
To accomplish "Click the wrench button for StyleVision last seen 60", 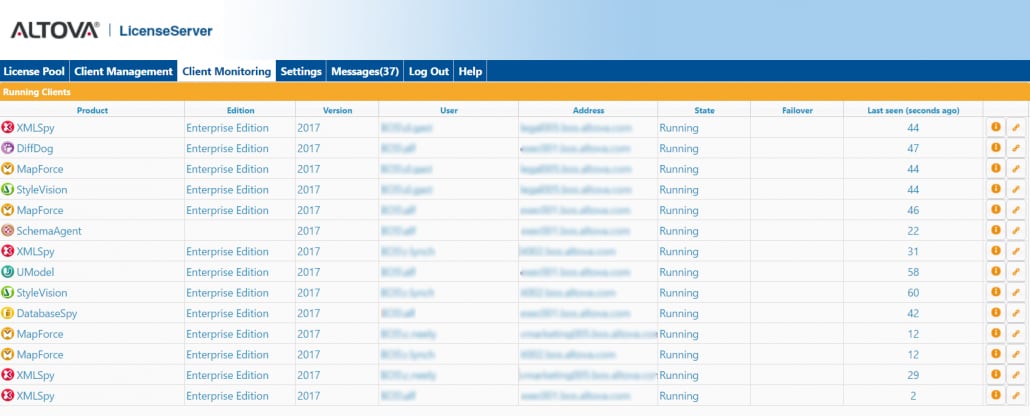I will (1016, 292).
